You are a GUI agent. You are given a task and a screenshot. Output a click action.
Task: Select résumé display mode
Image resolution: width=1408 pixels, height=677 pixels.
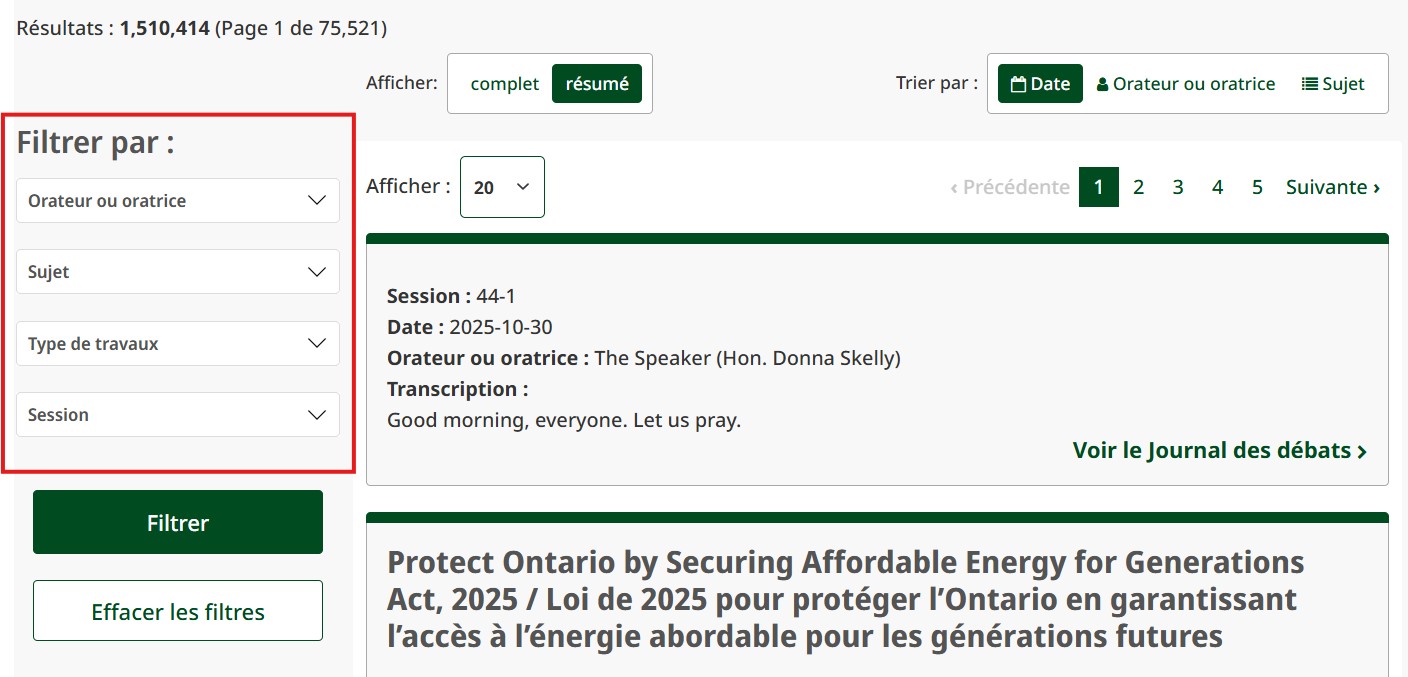tap(597, 84)
